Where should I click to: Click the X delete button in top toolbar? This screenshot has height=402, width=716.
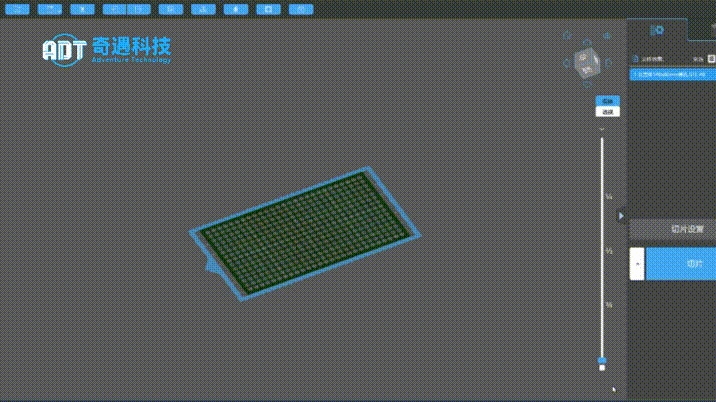click(x=82, y=9)
